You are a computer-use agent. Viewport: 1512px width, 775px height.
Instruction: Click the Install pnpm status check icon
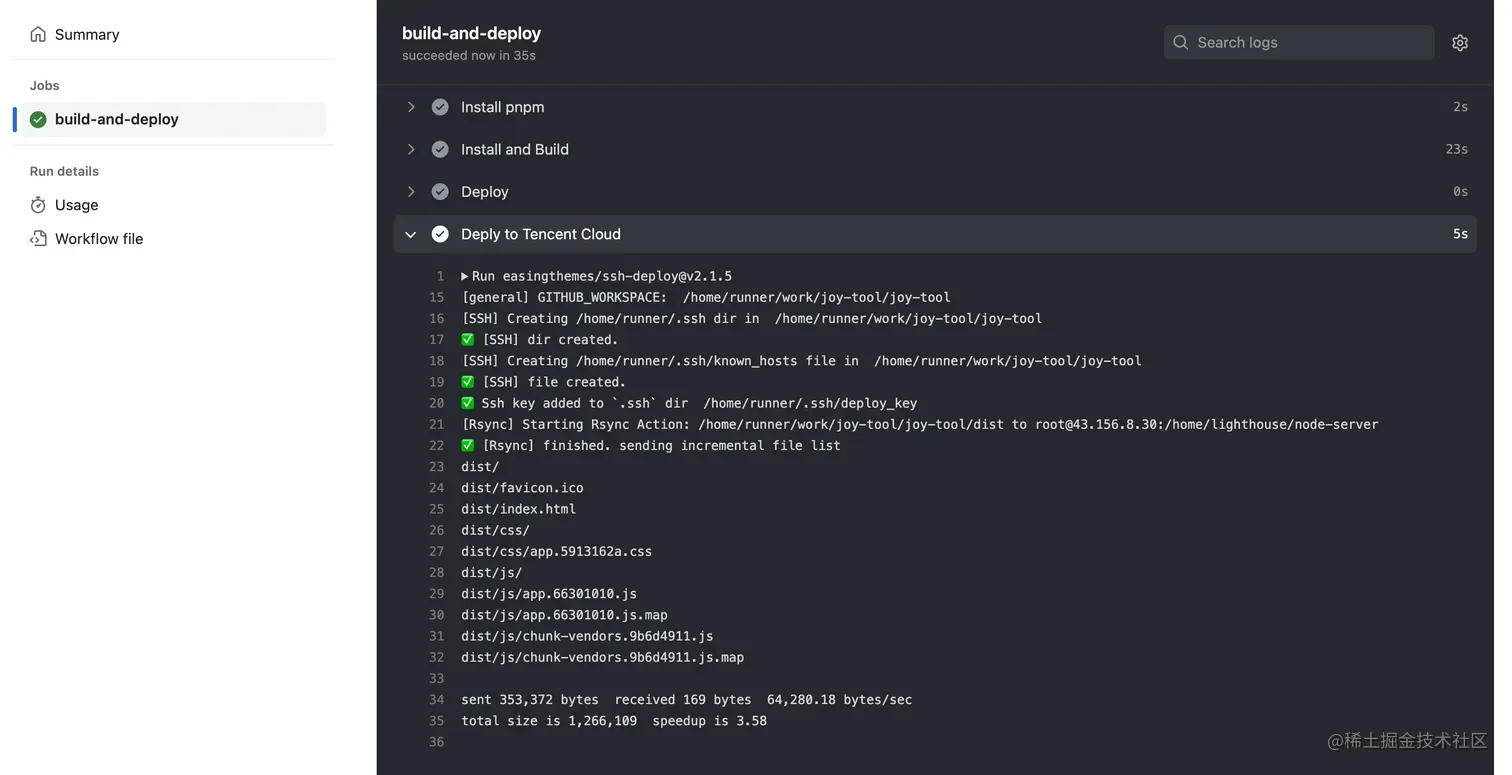[x=440, y=107]
